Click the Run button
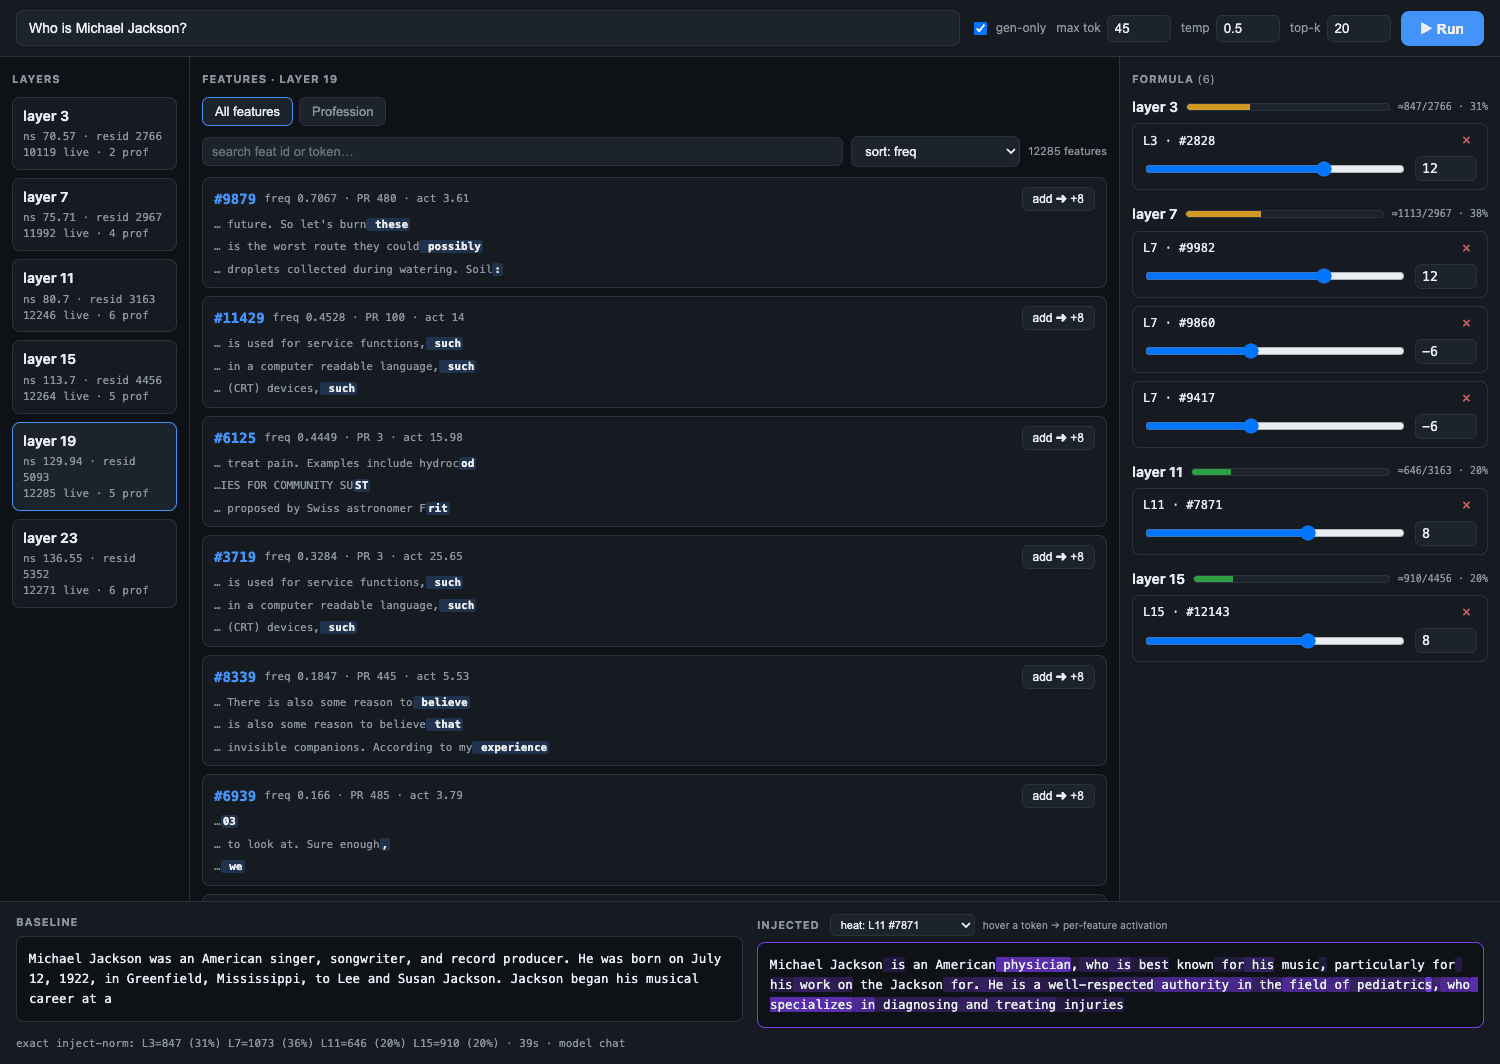Viewport: 1500px width, 1064px height. click(x=1442, y=29)
